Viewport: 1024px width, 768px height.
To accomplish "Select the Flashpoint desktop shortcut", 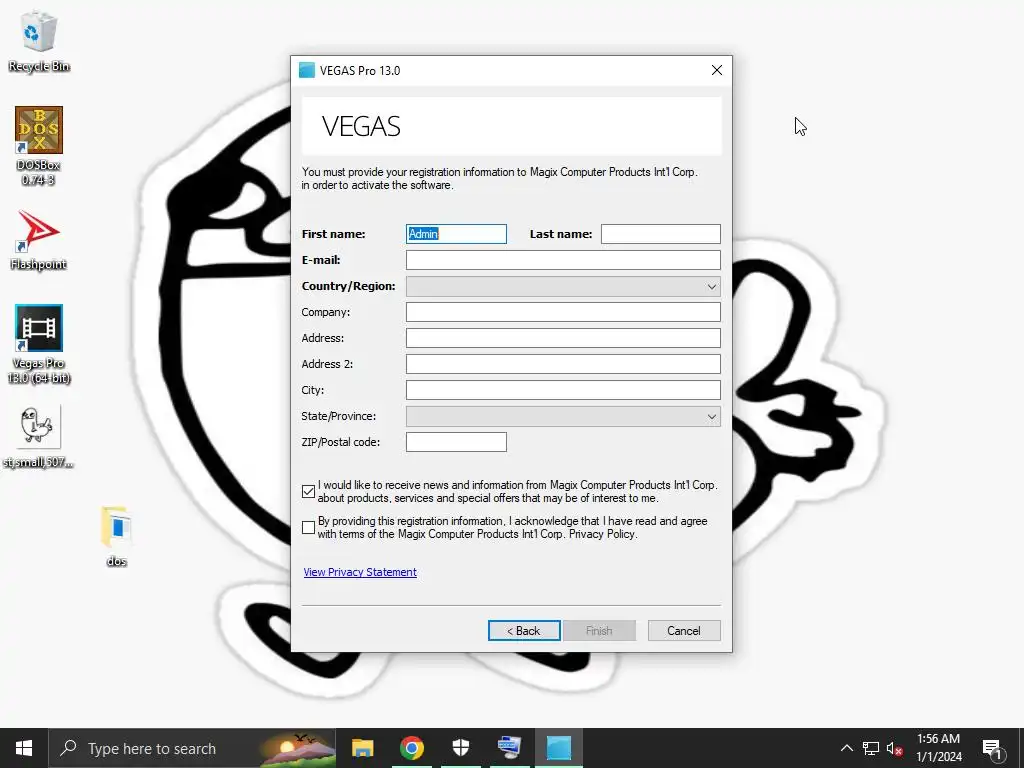I will click(x=39, y=240).
